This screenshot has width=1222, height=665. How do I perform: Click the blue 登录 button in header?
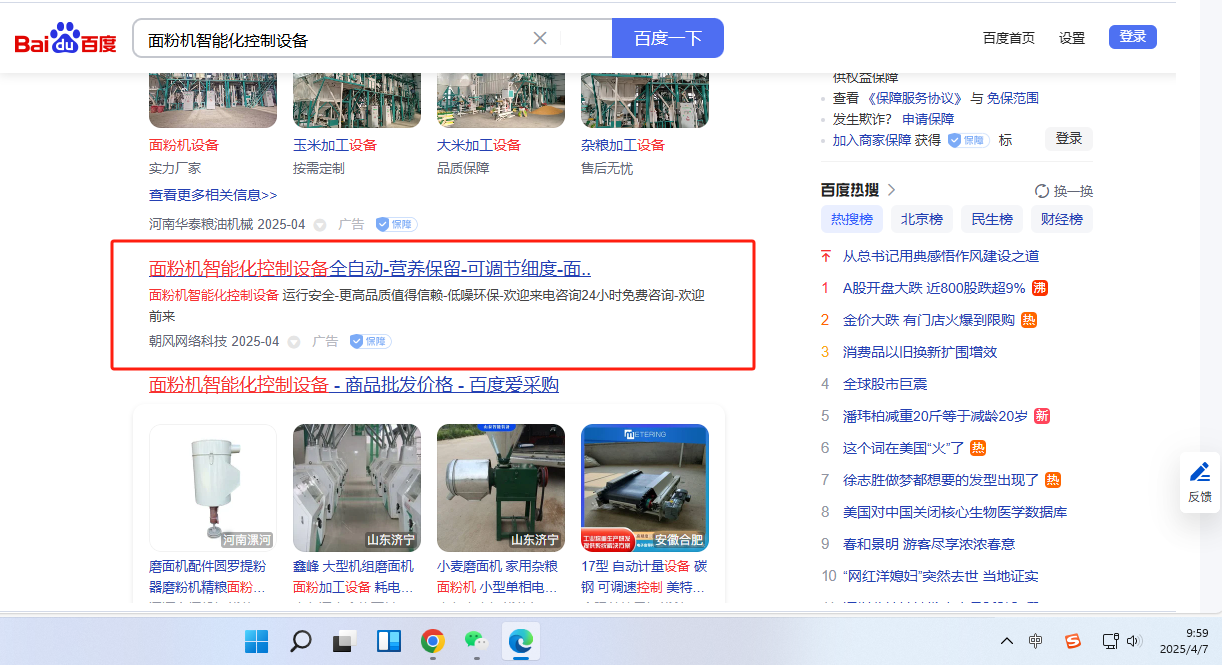(1133, 37)
